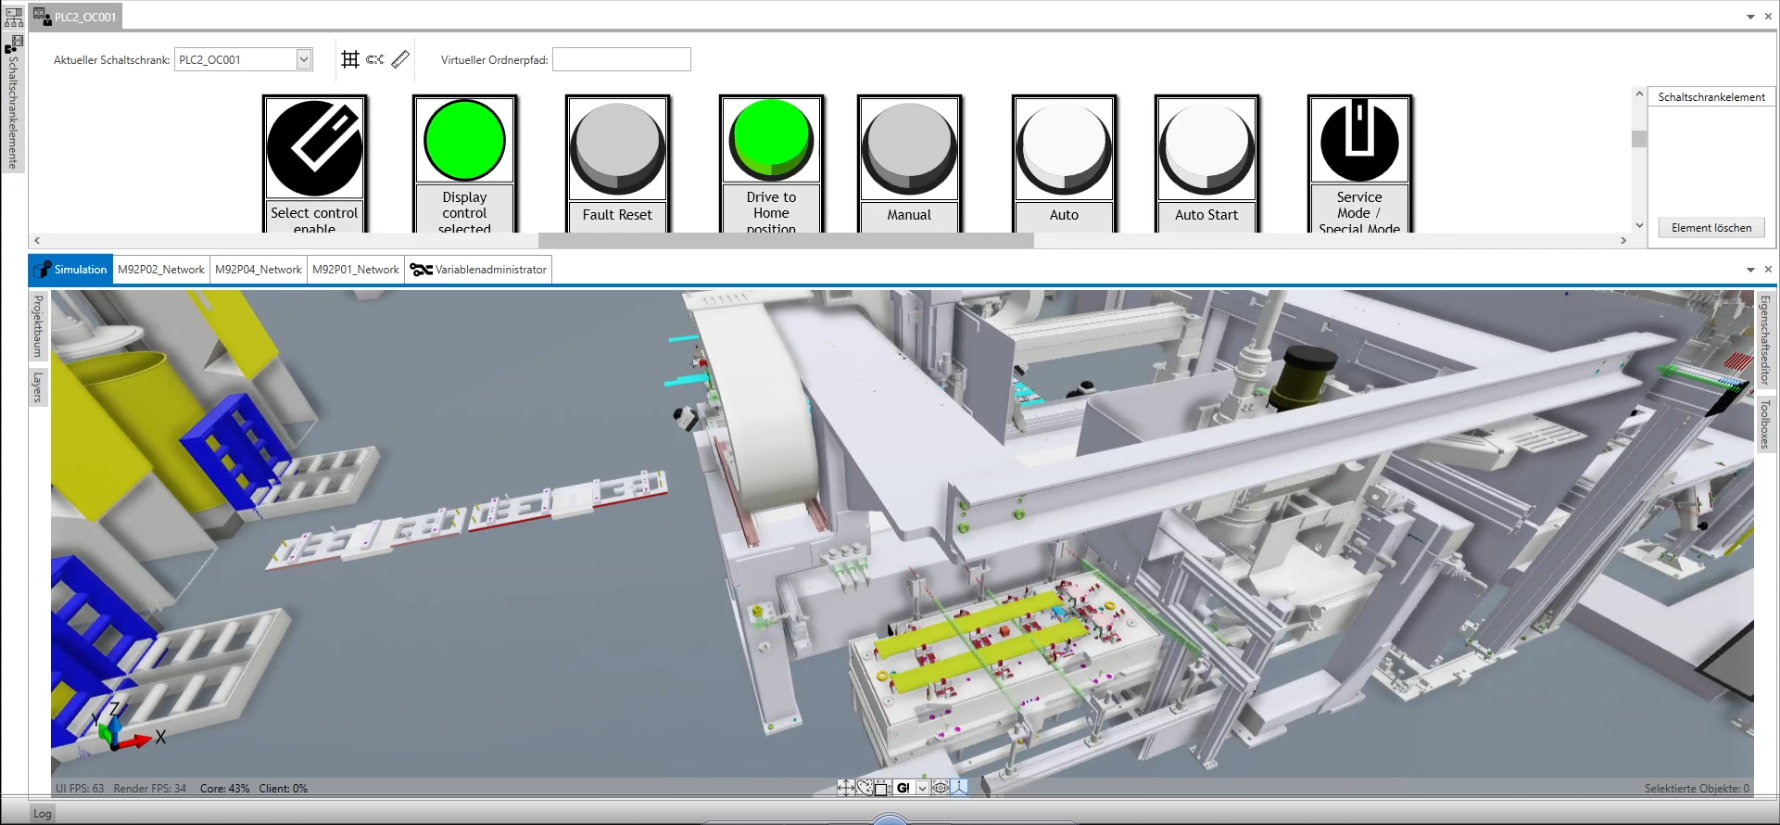Click the eye view-fit icon
The image size is (1780, 825).
[x=940, y=788]
